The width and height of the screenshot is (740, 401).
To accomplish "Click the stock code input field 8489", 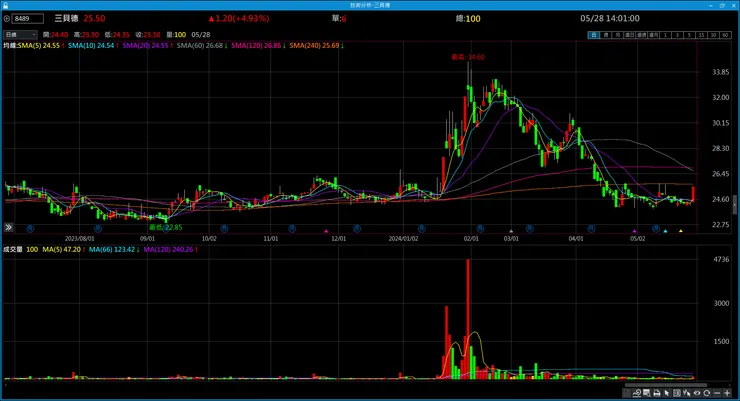I will coord(27,18).
